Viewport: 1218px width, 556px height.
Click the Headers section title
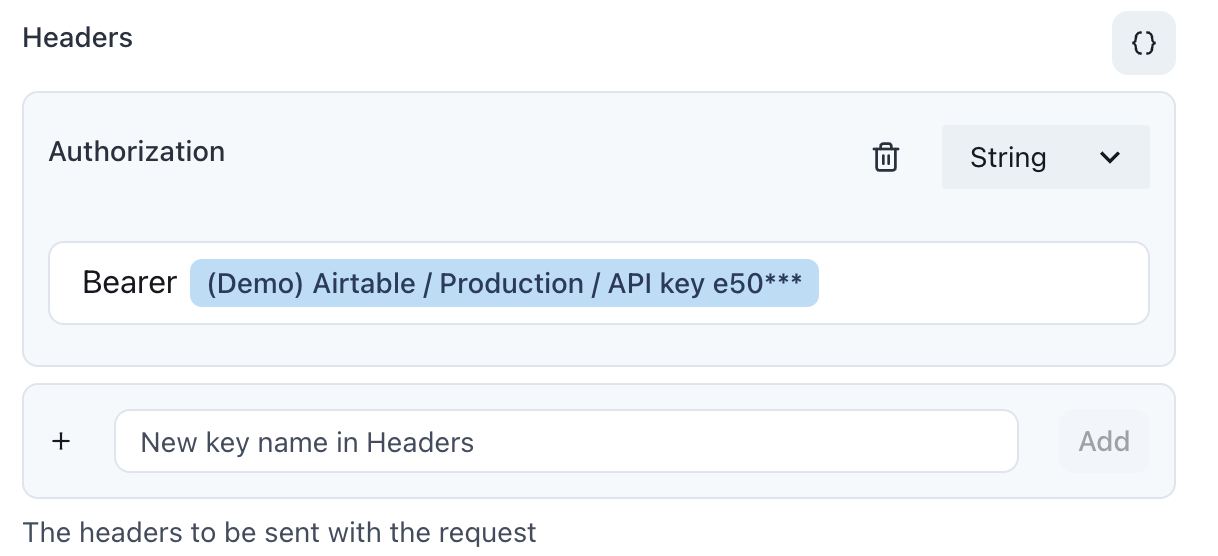click(x=78, y=38)
